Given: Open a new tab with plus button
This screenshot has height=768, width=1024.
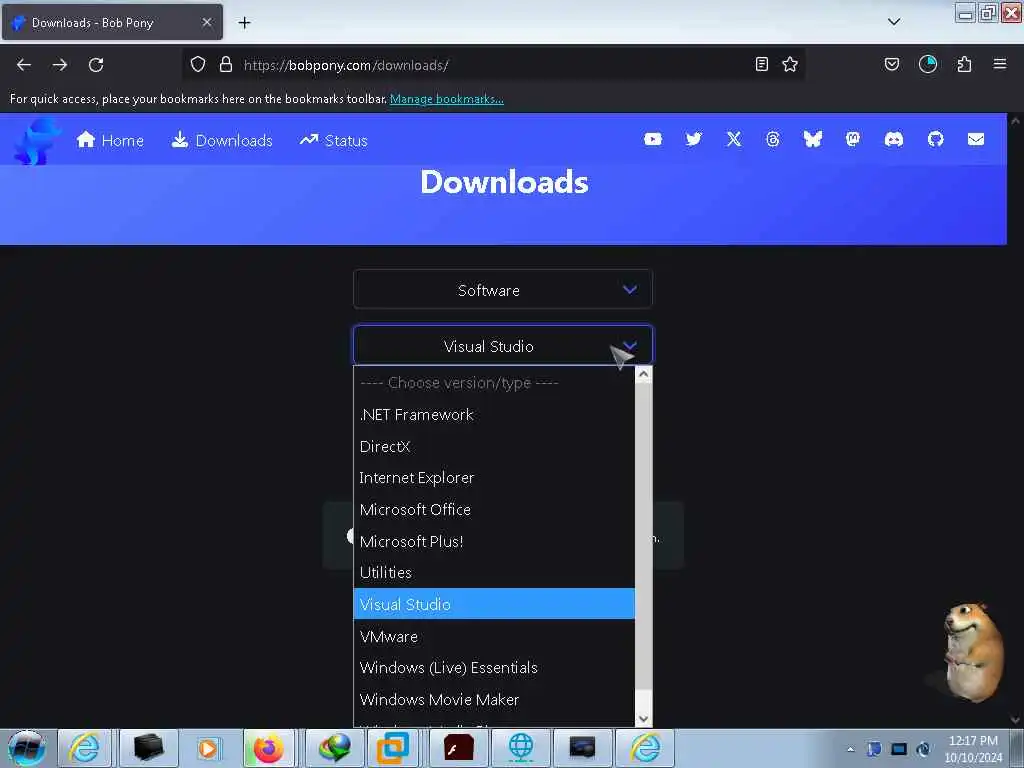Looking at the screenshot, I should pos(244,23).
